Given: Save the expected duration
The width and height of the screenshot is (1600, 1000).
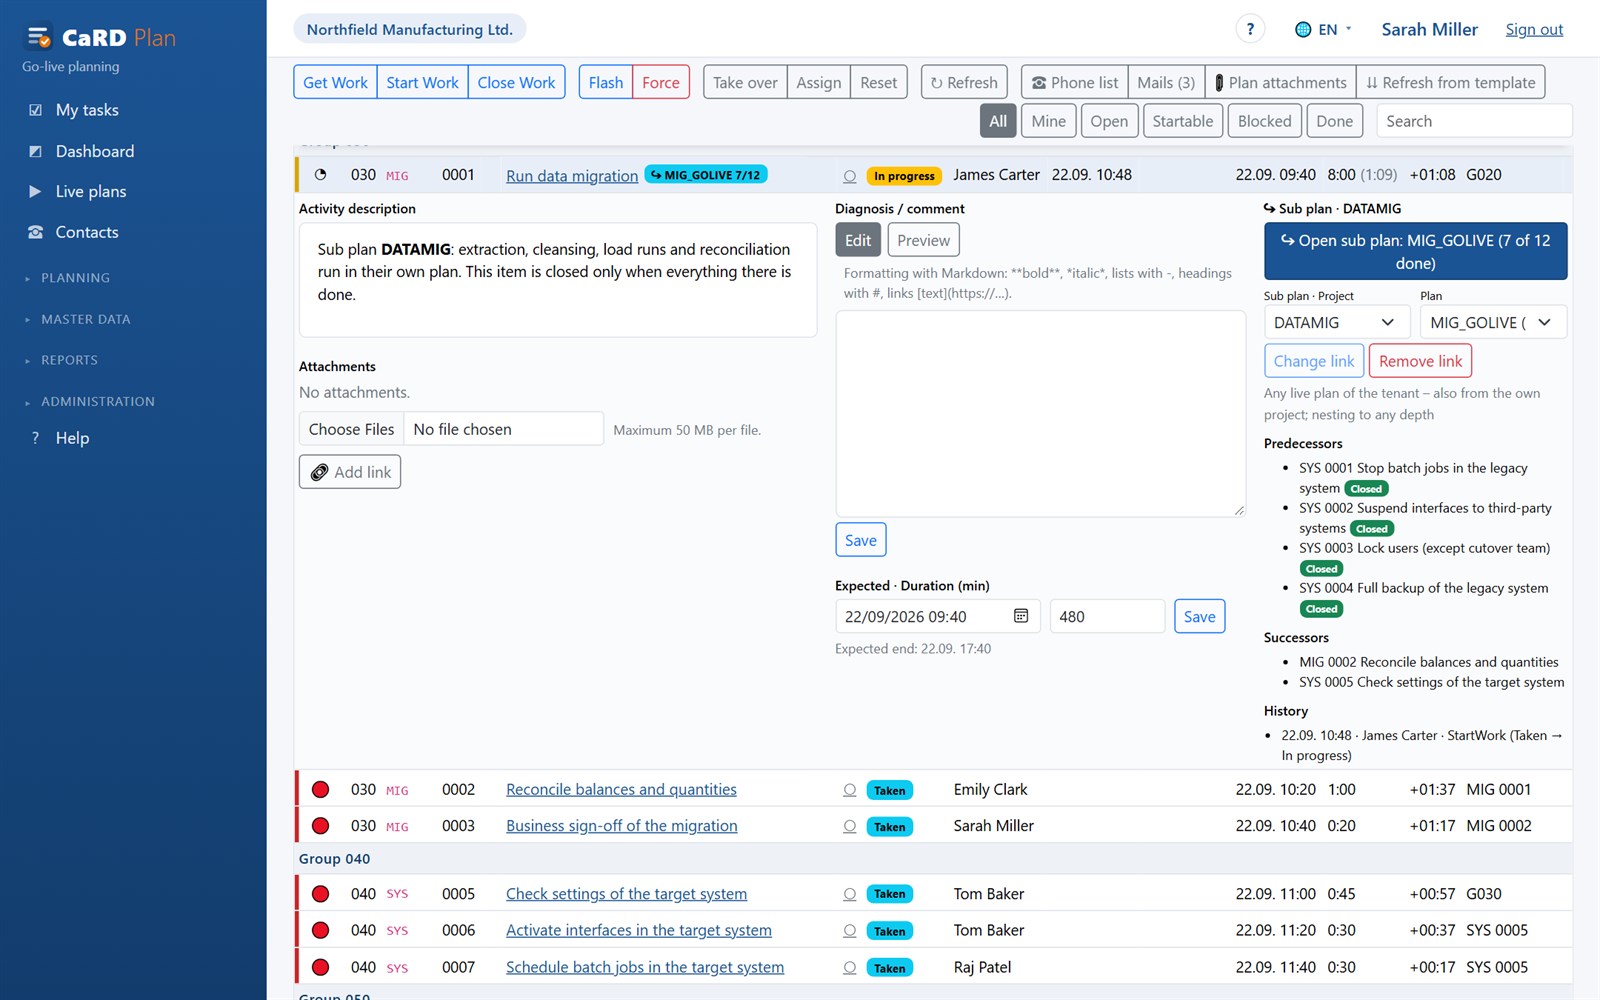Looking at the screenshot, I should click(1199, 617).
